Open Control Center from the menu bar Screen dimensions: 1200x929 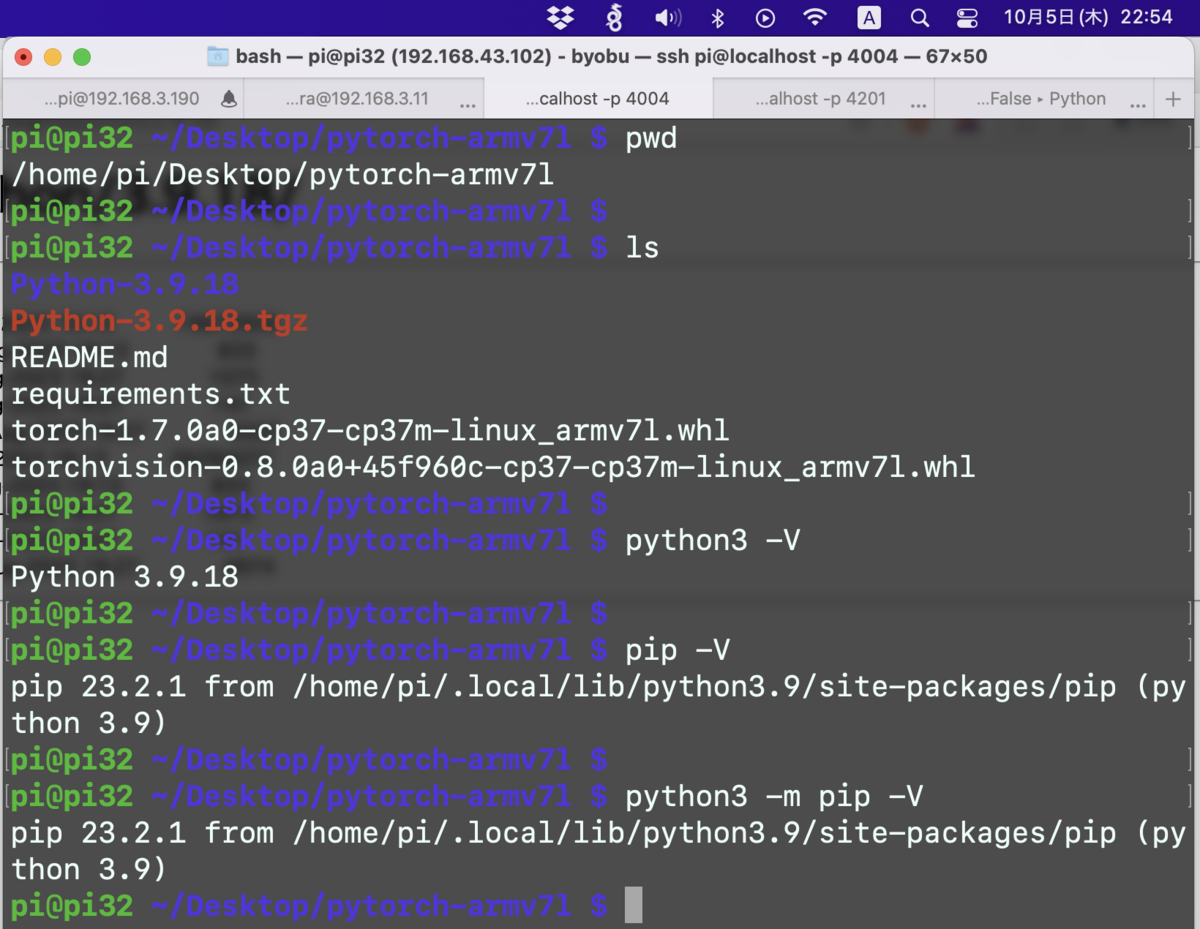[966, 17]
